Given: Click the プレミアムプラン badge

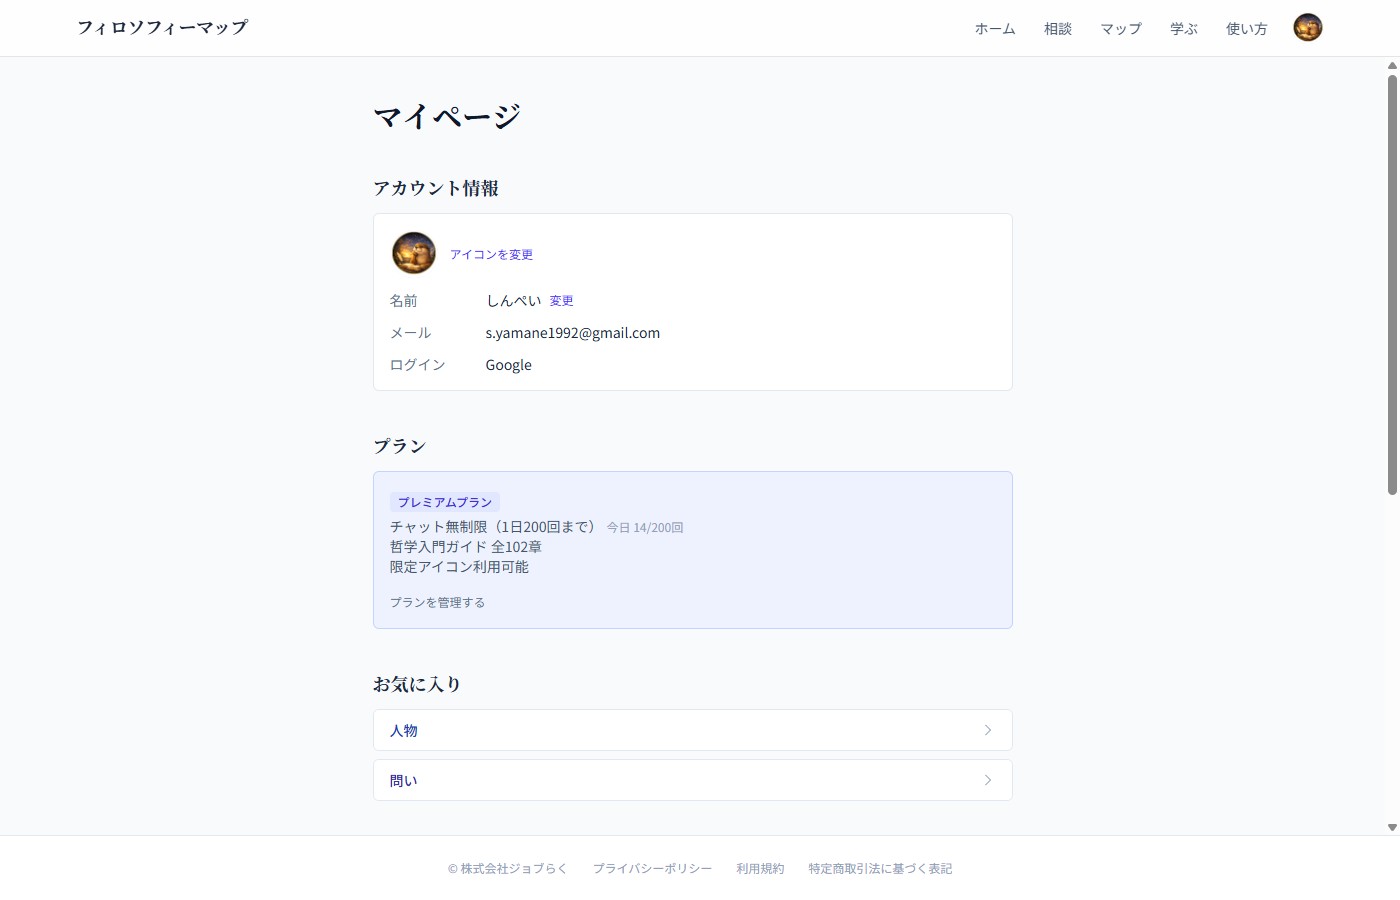Looking at the screenshot, I should 444,501.
